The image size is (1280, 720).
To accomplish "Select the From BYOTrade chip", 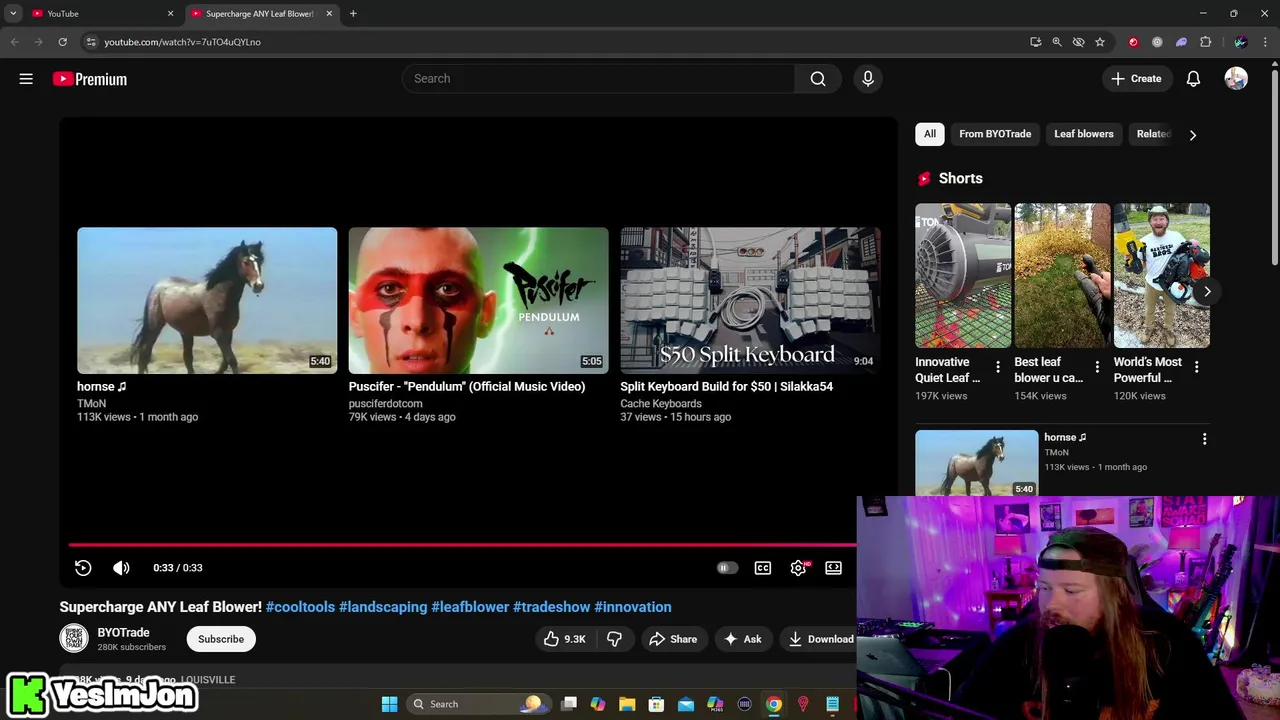I will click(x=995, y=134).
